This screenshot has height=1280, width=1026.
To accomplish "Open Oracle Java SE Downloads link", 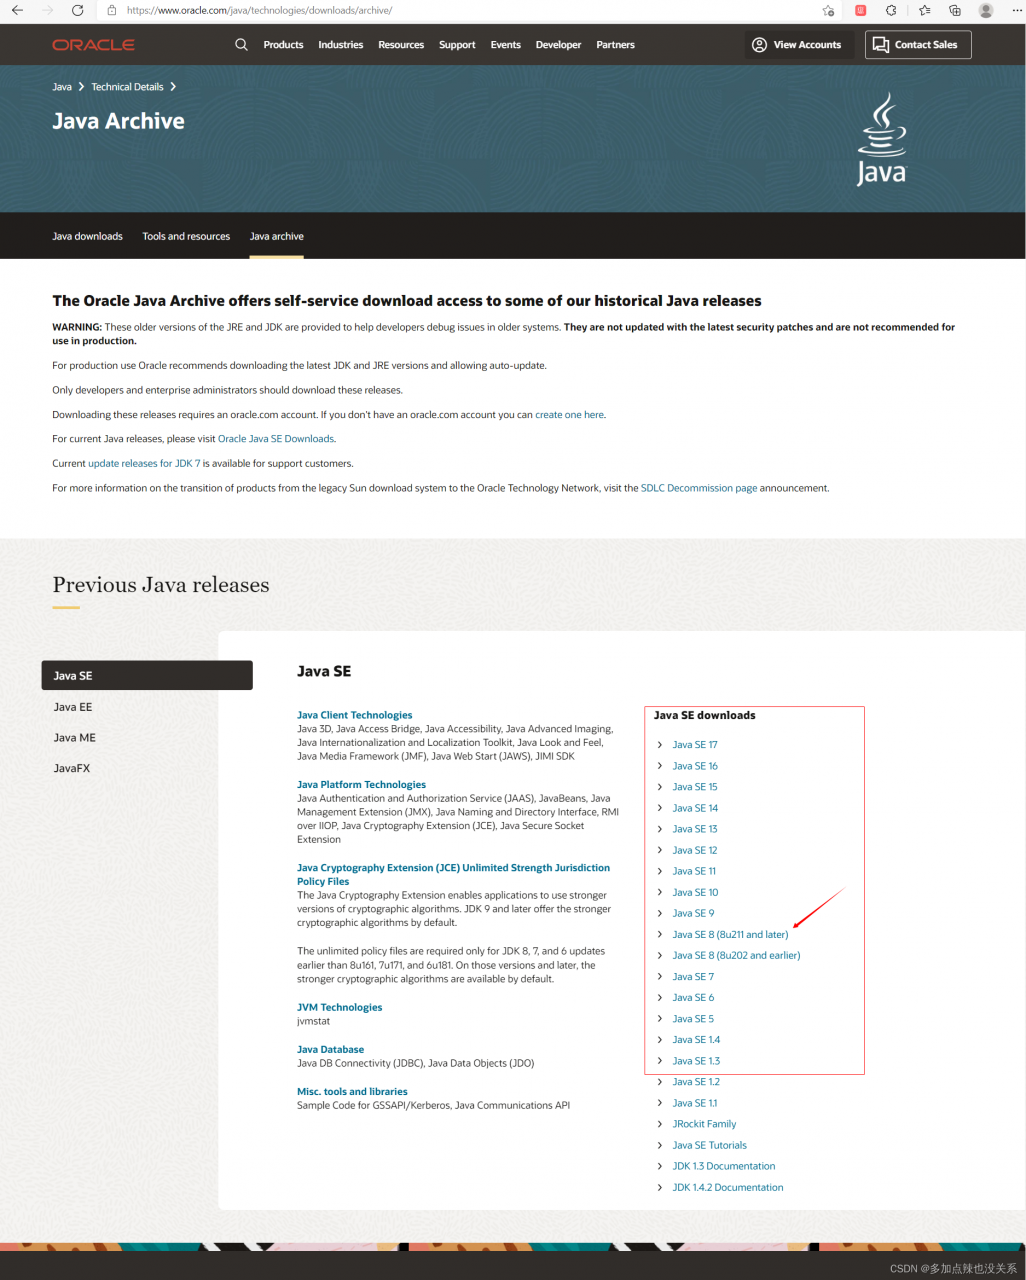I will [276, 439].
